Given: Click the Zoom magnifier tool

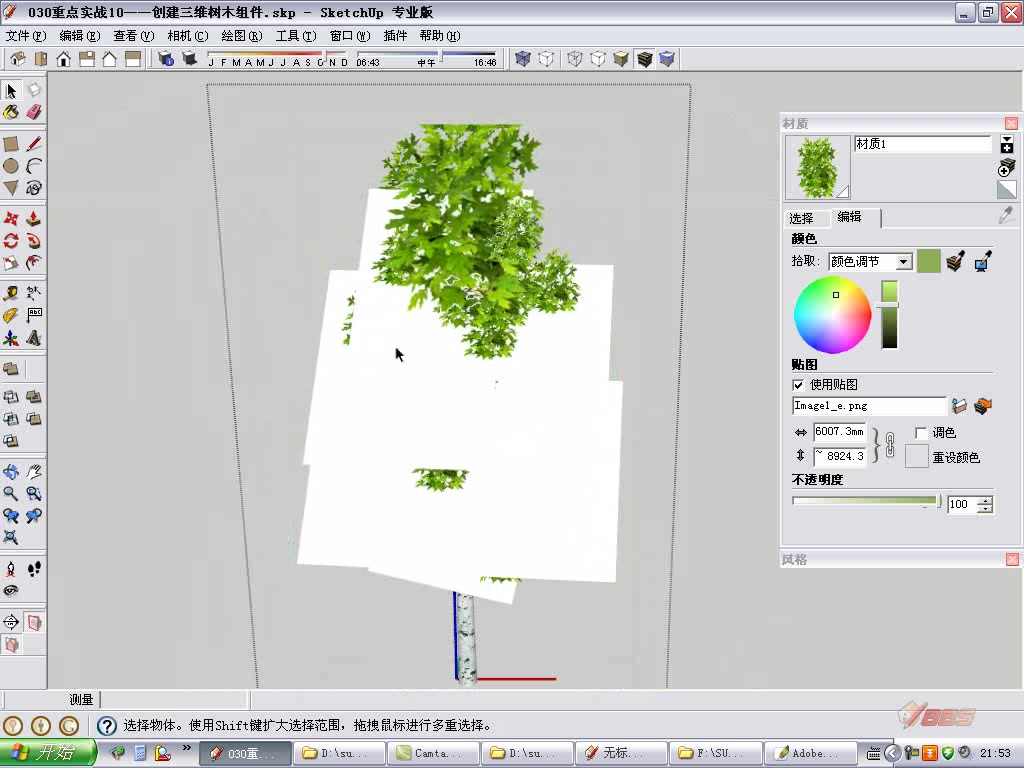Looking at the screenshot, I should pos(11,494).
